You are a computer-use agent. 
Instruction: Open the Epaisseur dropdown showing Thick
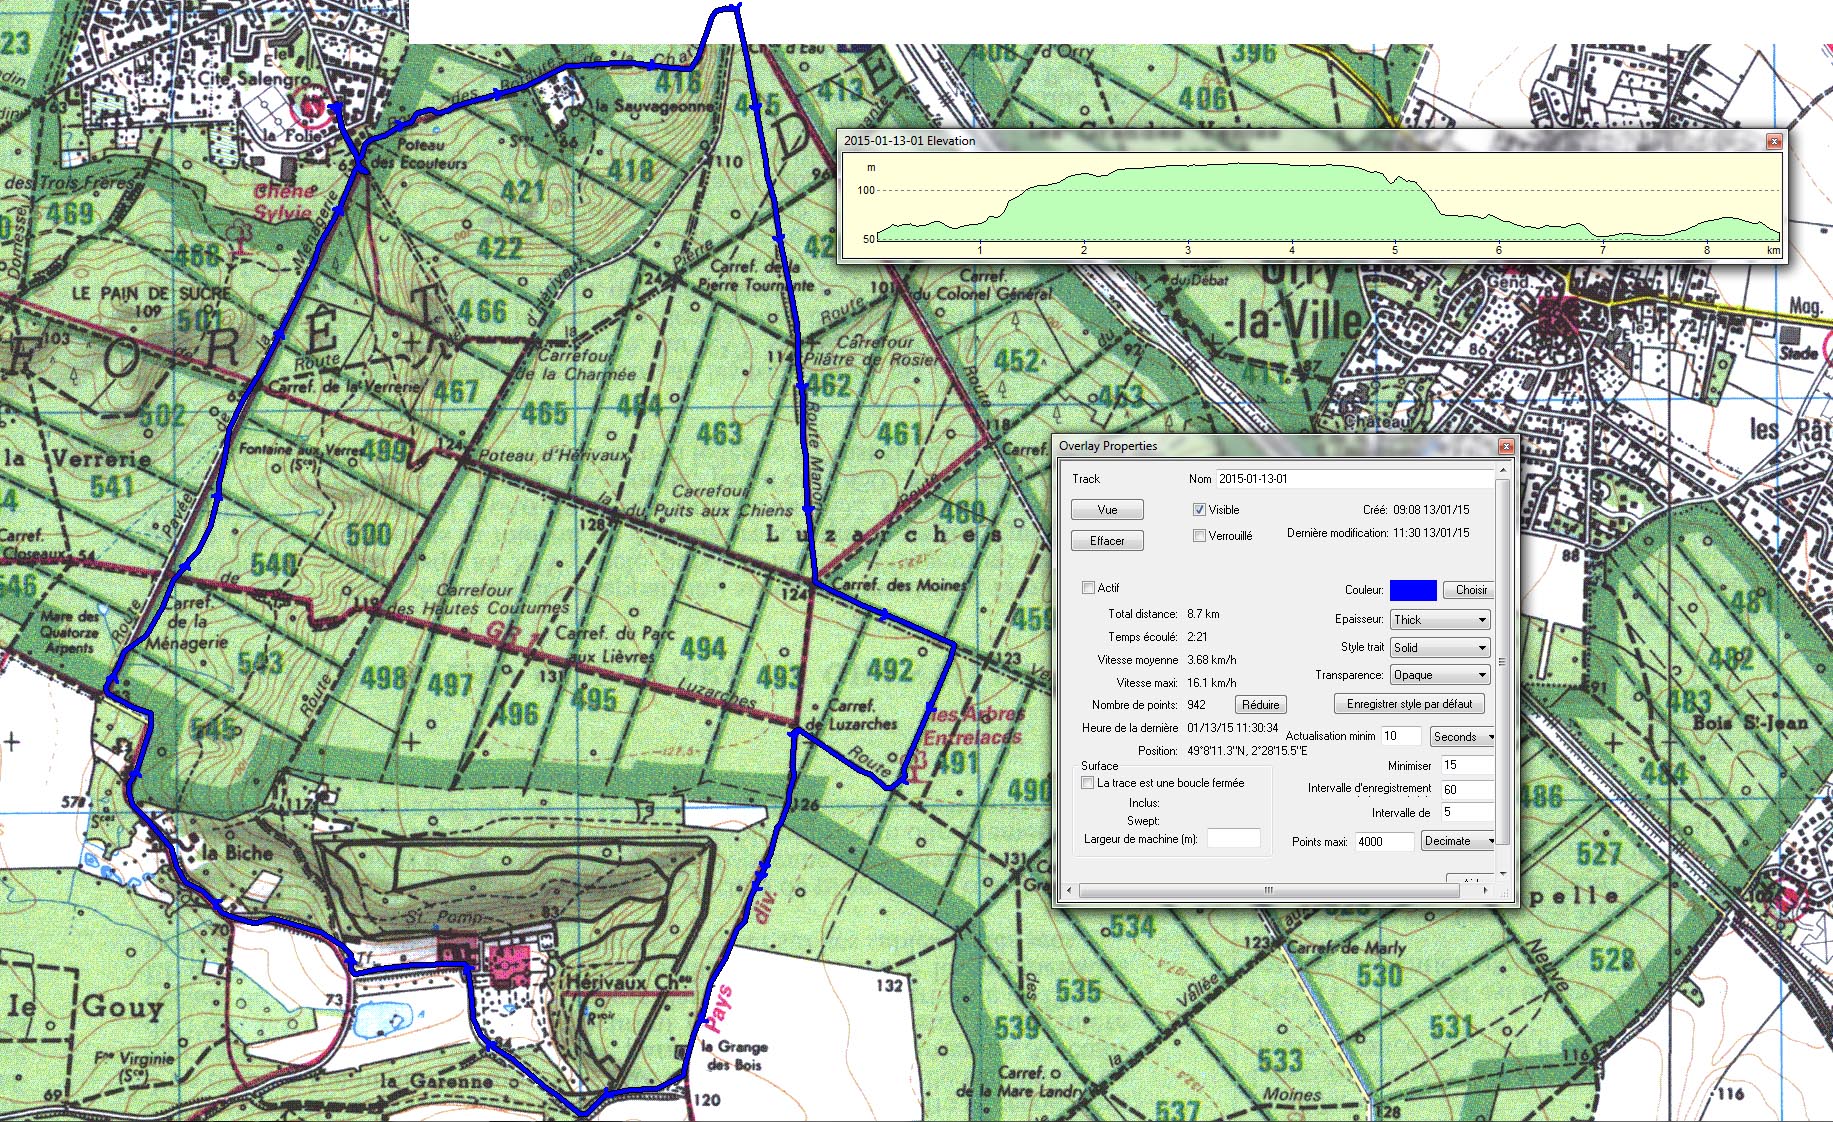1439,620
